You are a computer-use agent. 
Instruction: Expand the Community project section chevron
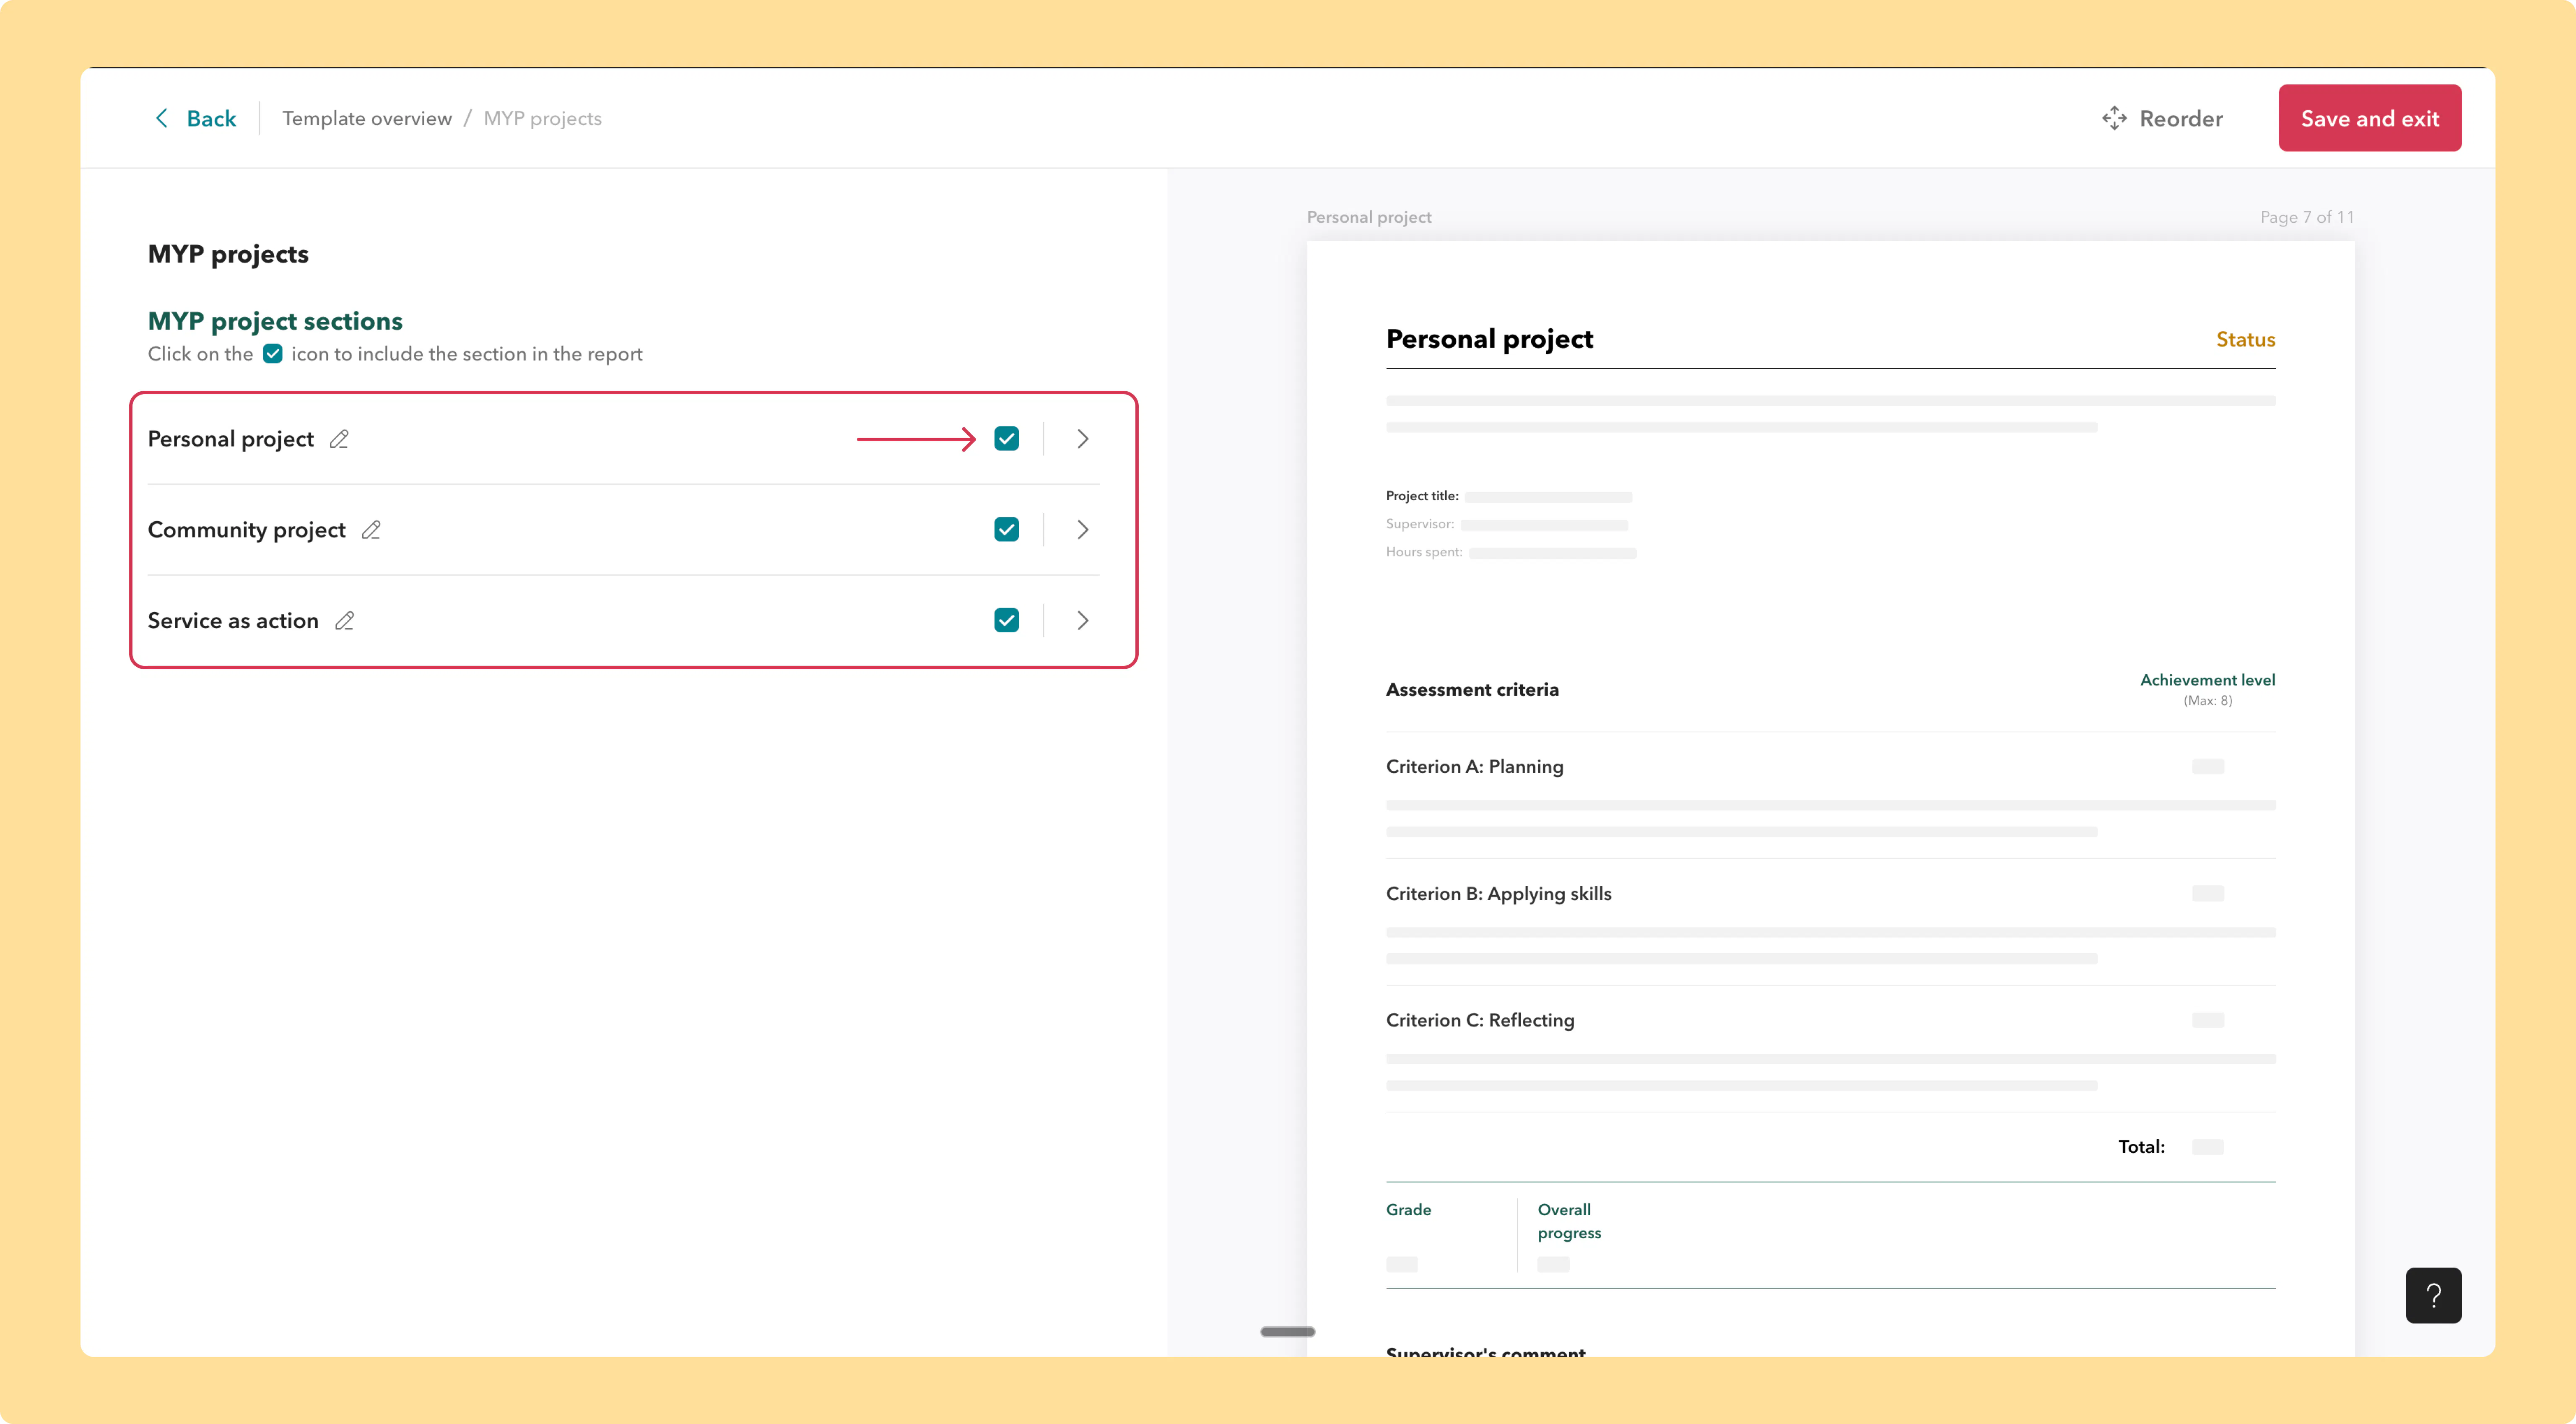click(1083, 530)
